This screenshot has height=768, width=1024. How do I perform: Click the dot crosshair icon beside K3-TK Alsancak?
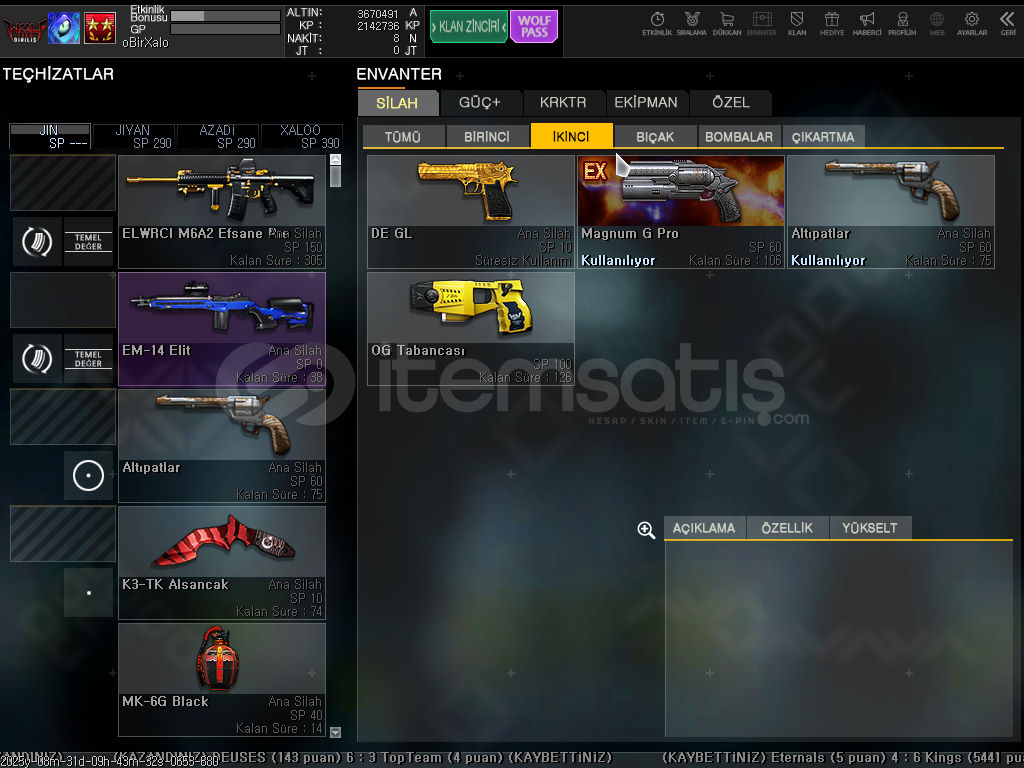point(88,592)
